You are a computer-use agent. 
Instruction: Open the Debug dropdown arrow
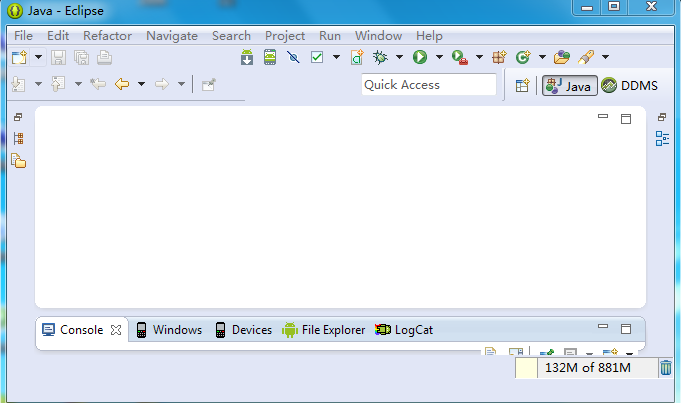pyautogui.click(x=399, y=57)
